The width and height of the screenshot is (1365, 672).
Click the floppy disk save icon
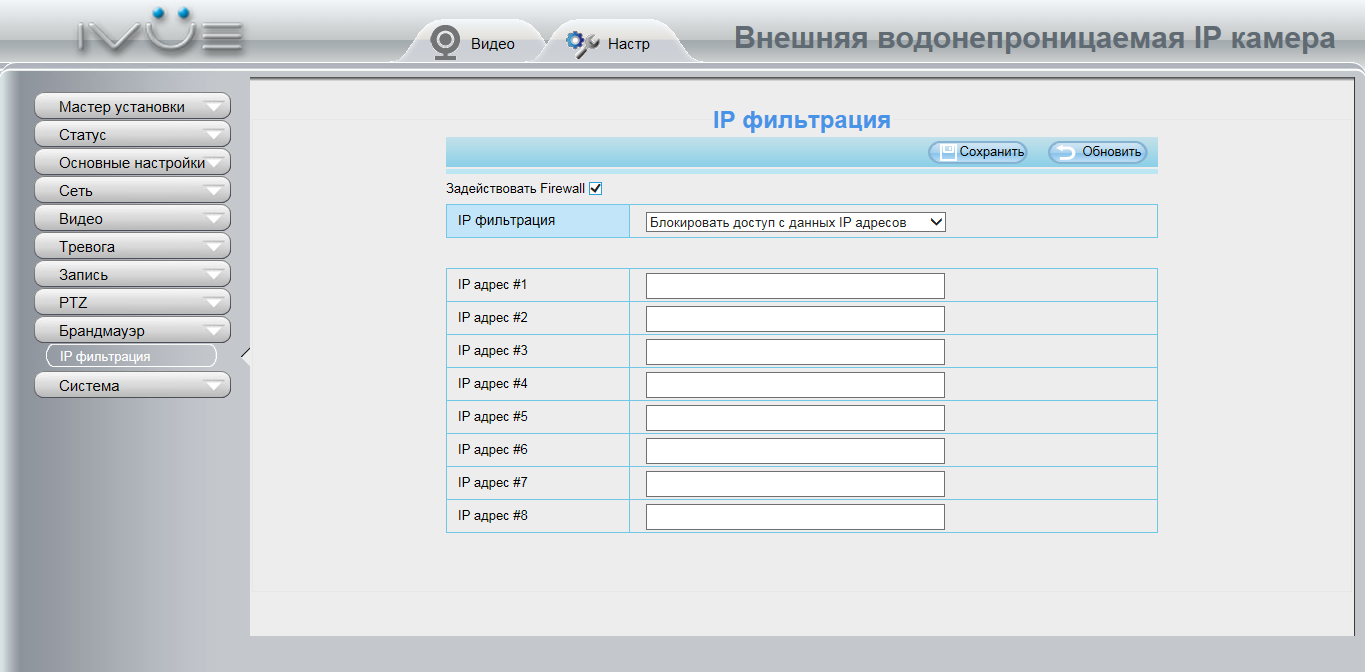947,152
